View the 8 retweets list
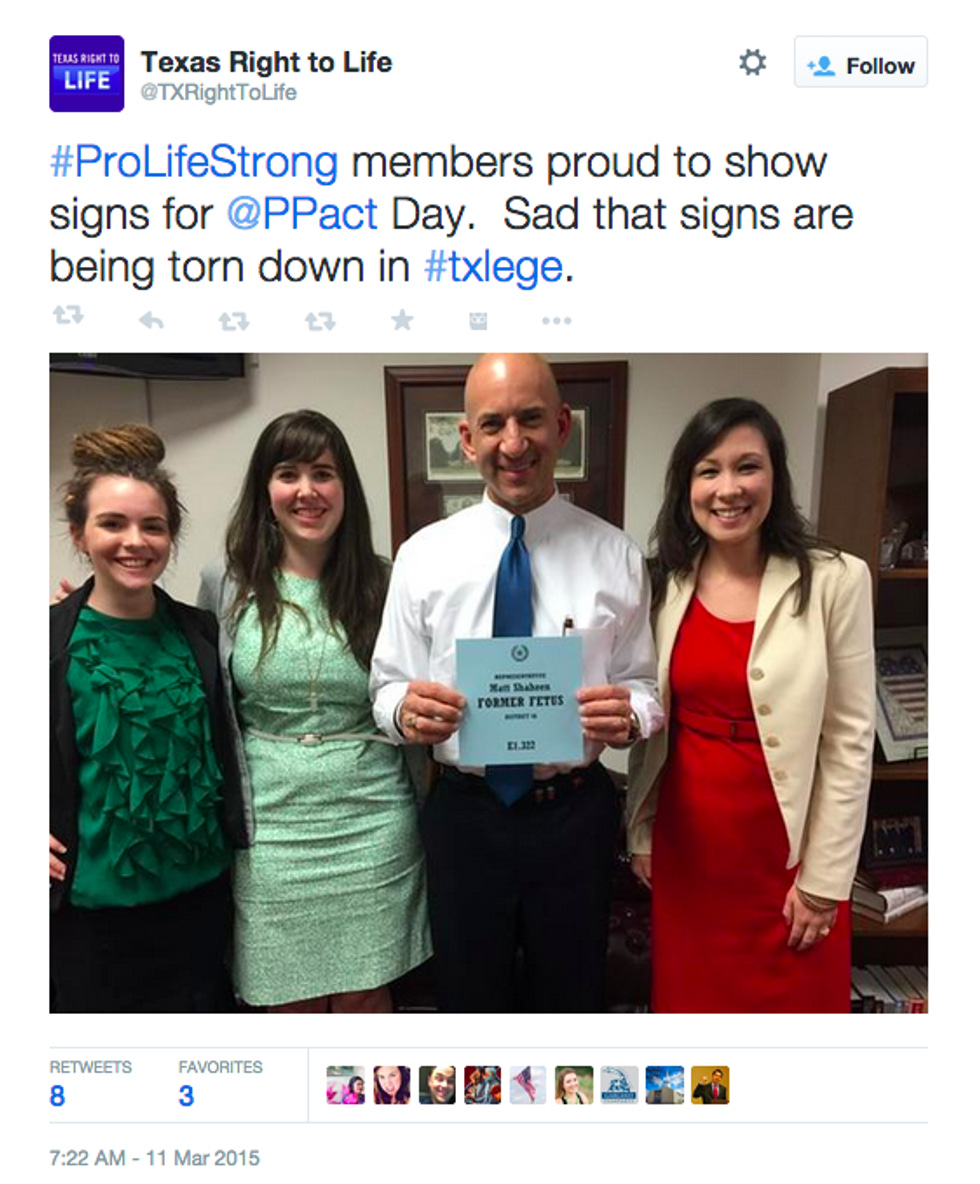The height and width of the screenshot is (1184, 980). click(x=90, y=1084)
